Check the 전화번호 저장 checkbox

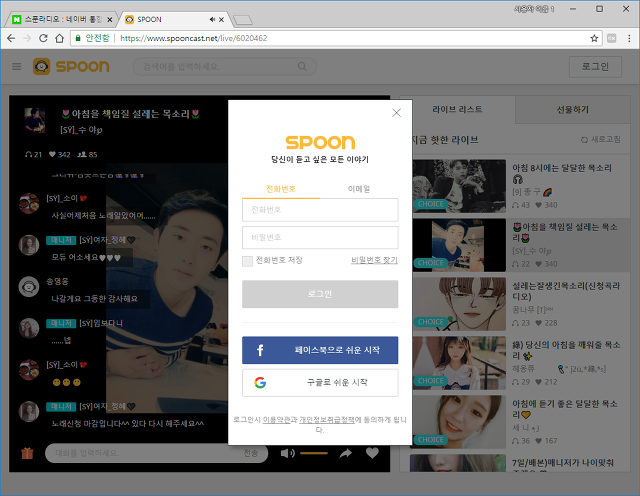(x=247, y=261)
